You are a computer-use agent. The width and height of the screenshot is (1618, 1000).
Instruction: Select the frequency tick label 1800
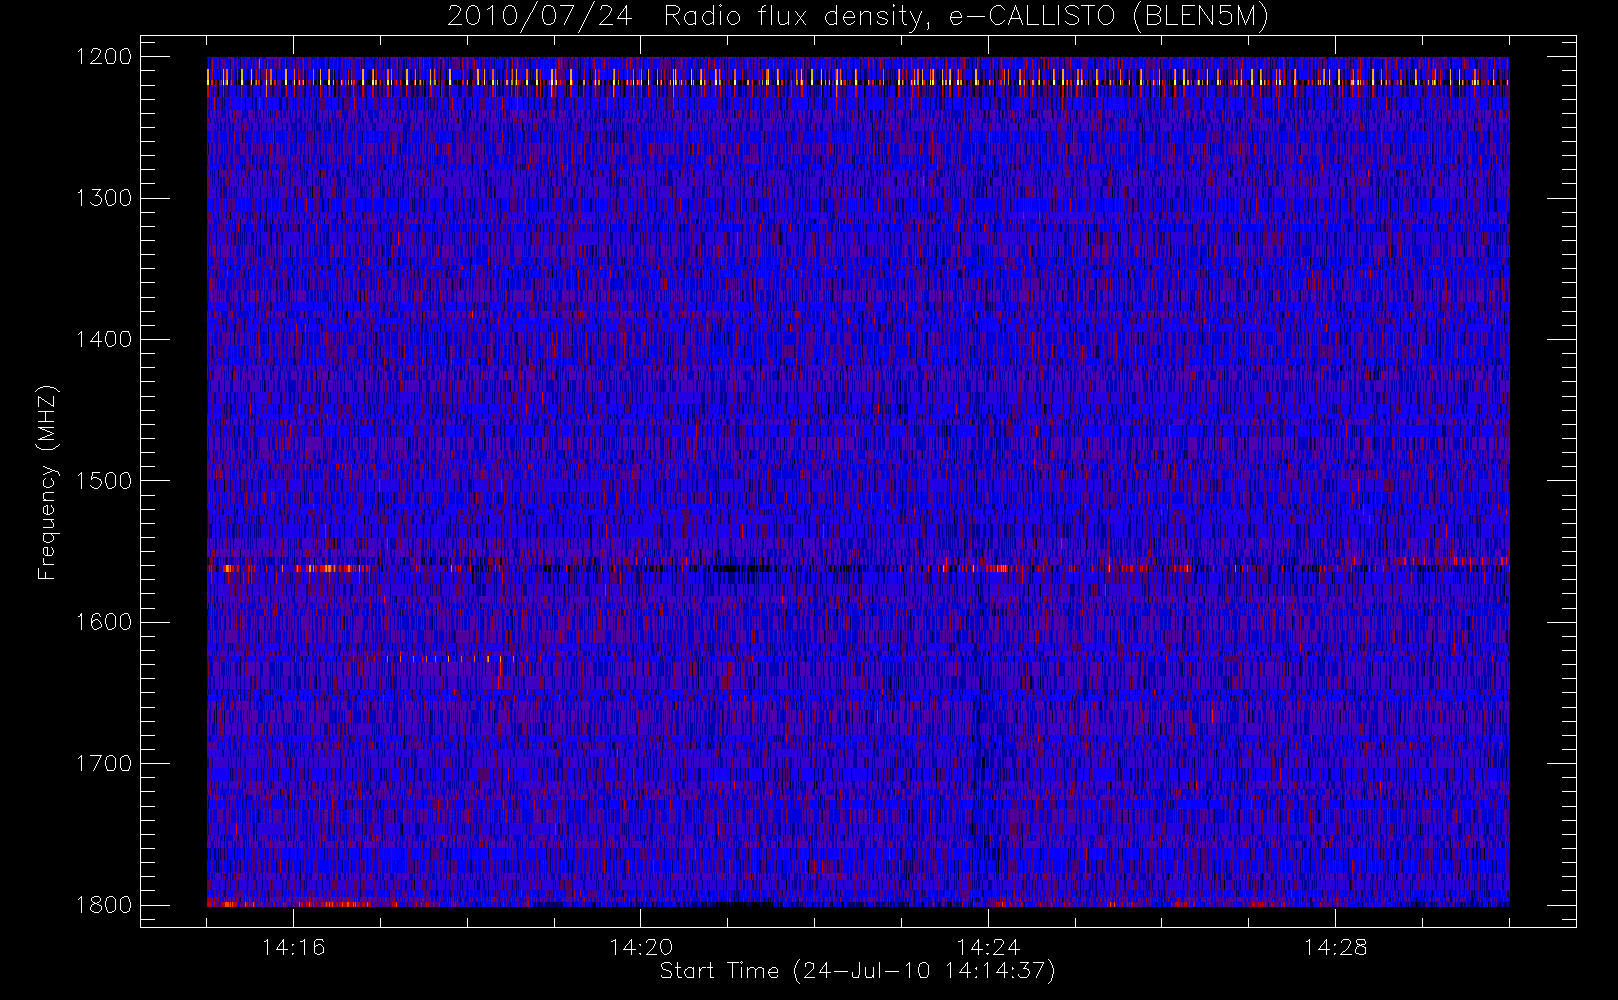(104, 904)
